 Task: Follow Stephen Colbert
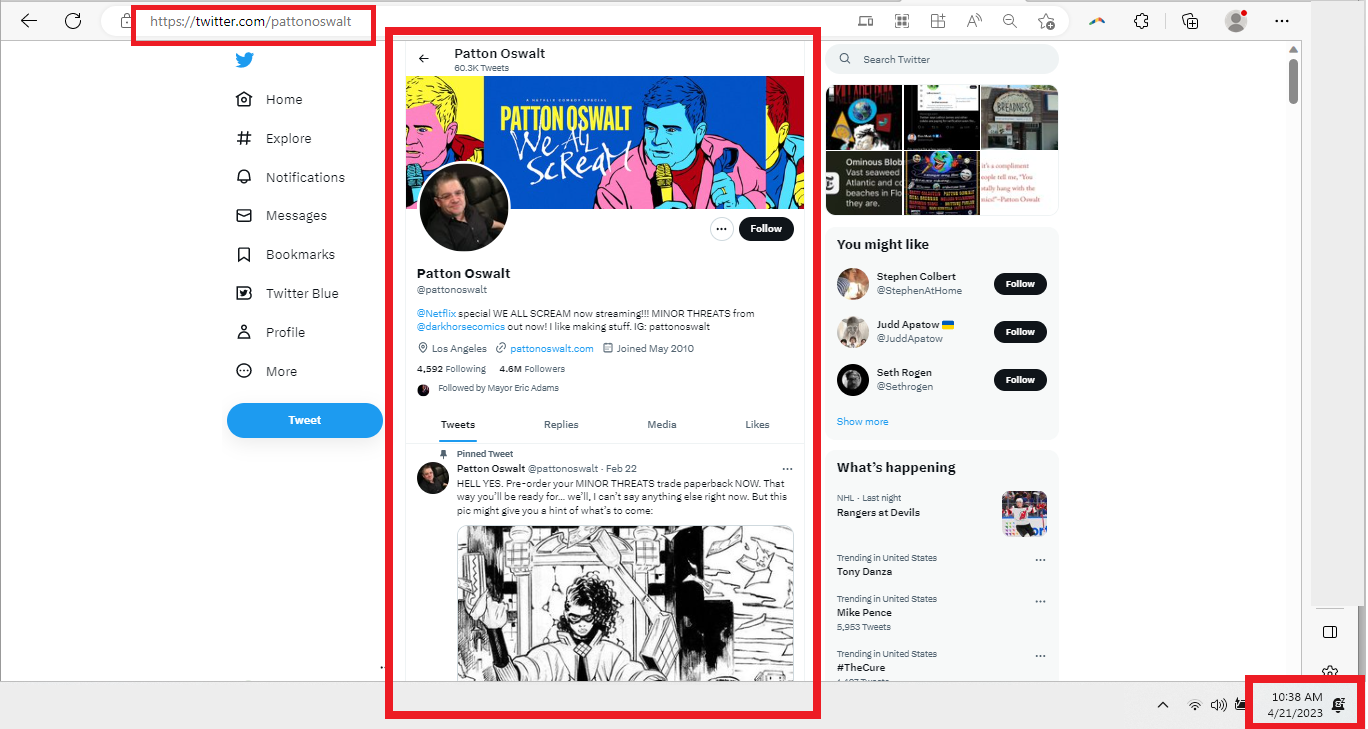(x=1020, y=284)
